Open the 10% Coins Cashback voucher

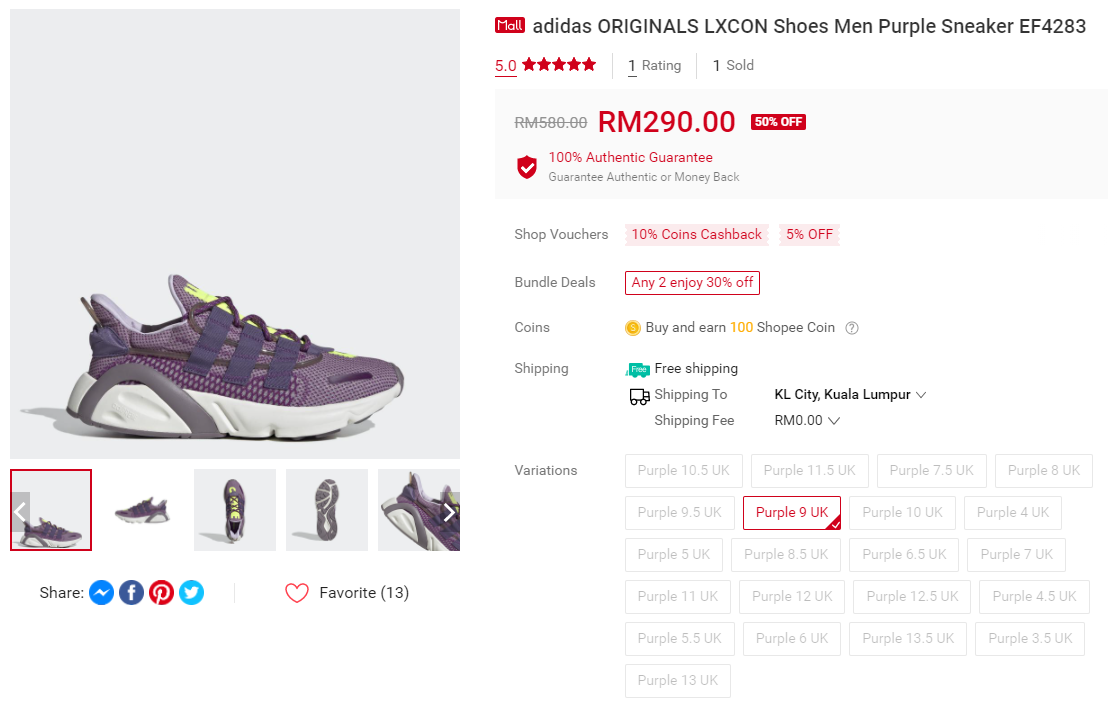pyautogui.click(x=696, y=234)
